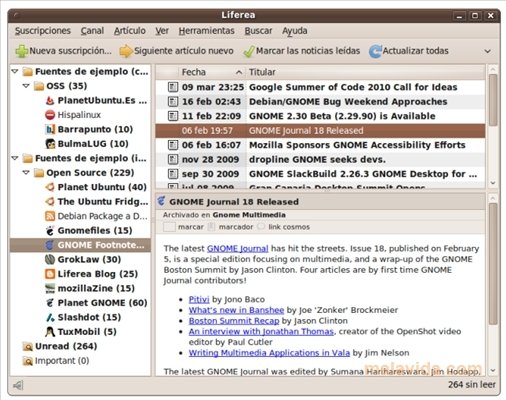Select the Liferea Blog feed icon
The image size is (506, 400).
pyautogui.click(x=50, y=274)
